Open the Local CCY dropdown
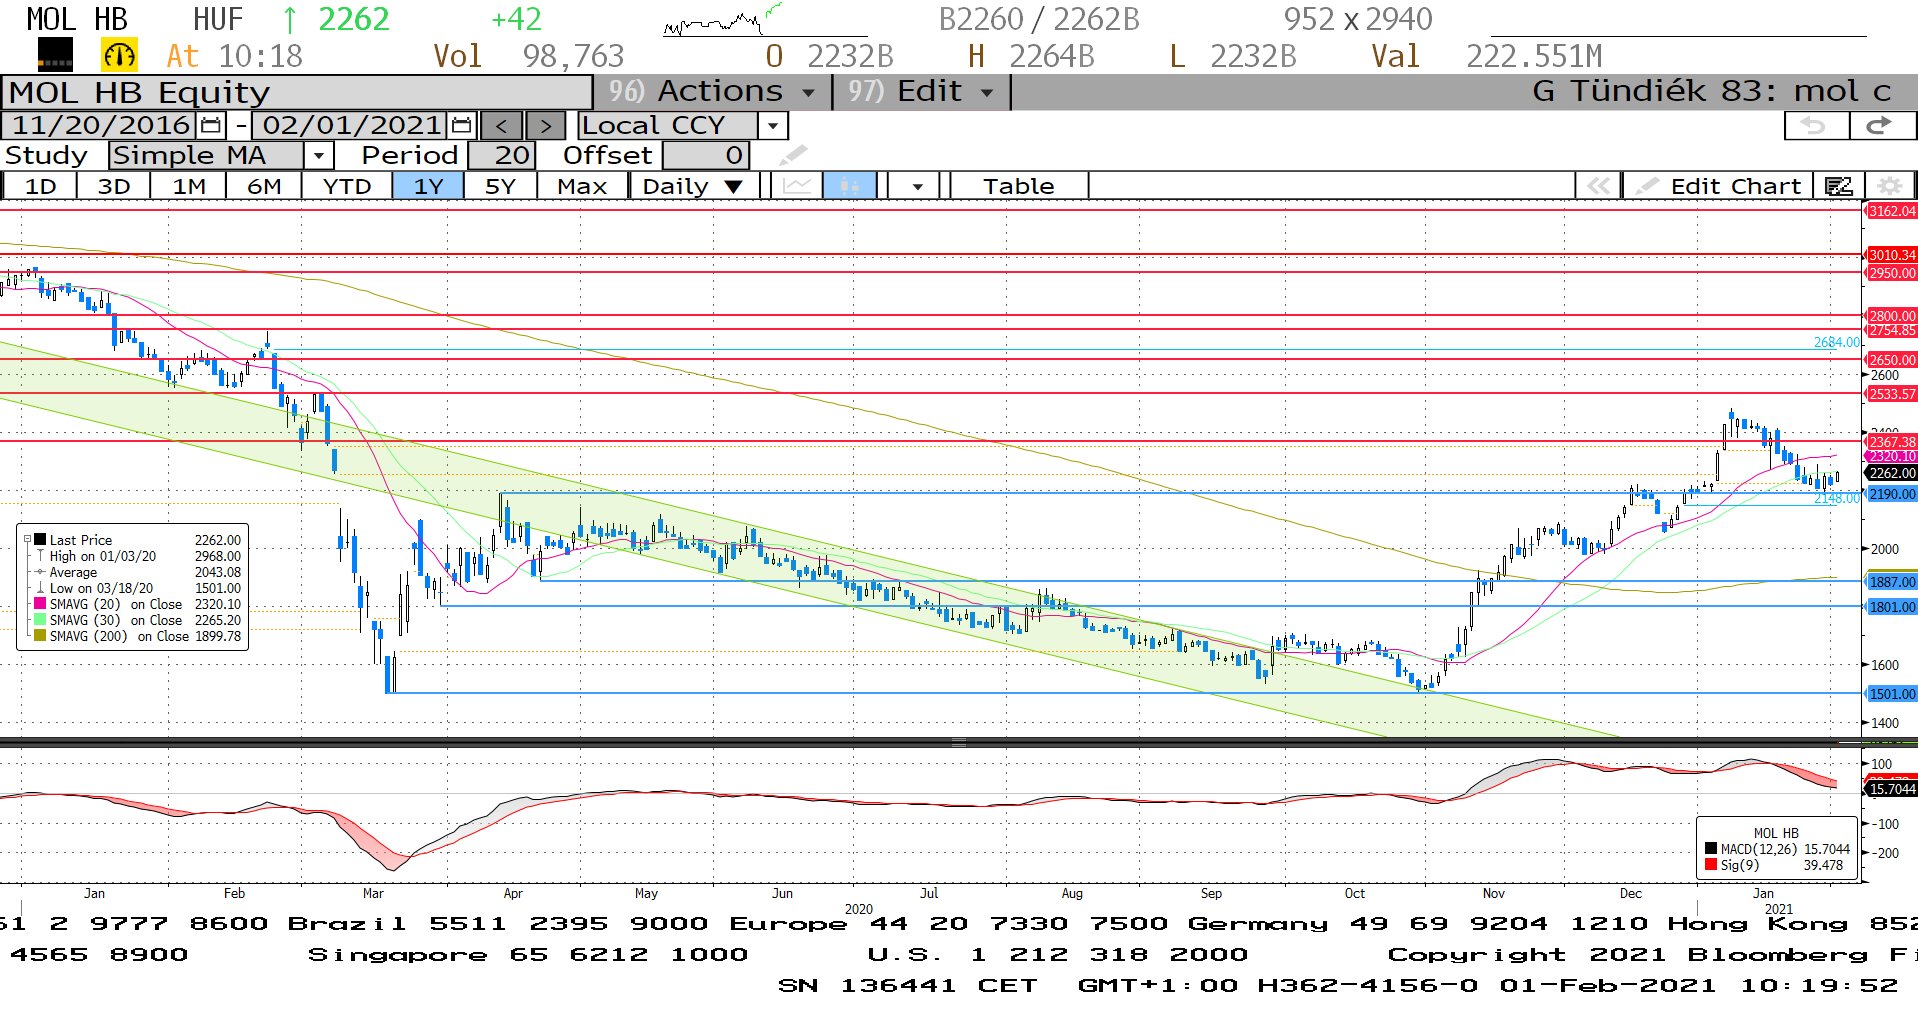This screenshot has height=1025, width=1918. tap(772, 126)
